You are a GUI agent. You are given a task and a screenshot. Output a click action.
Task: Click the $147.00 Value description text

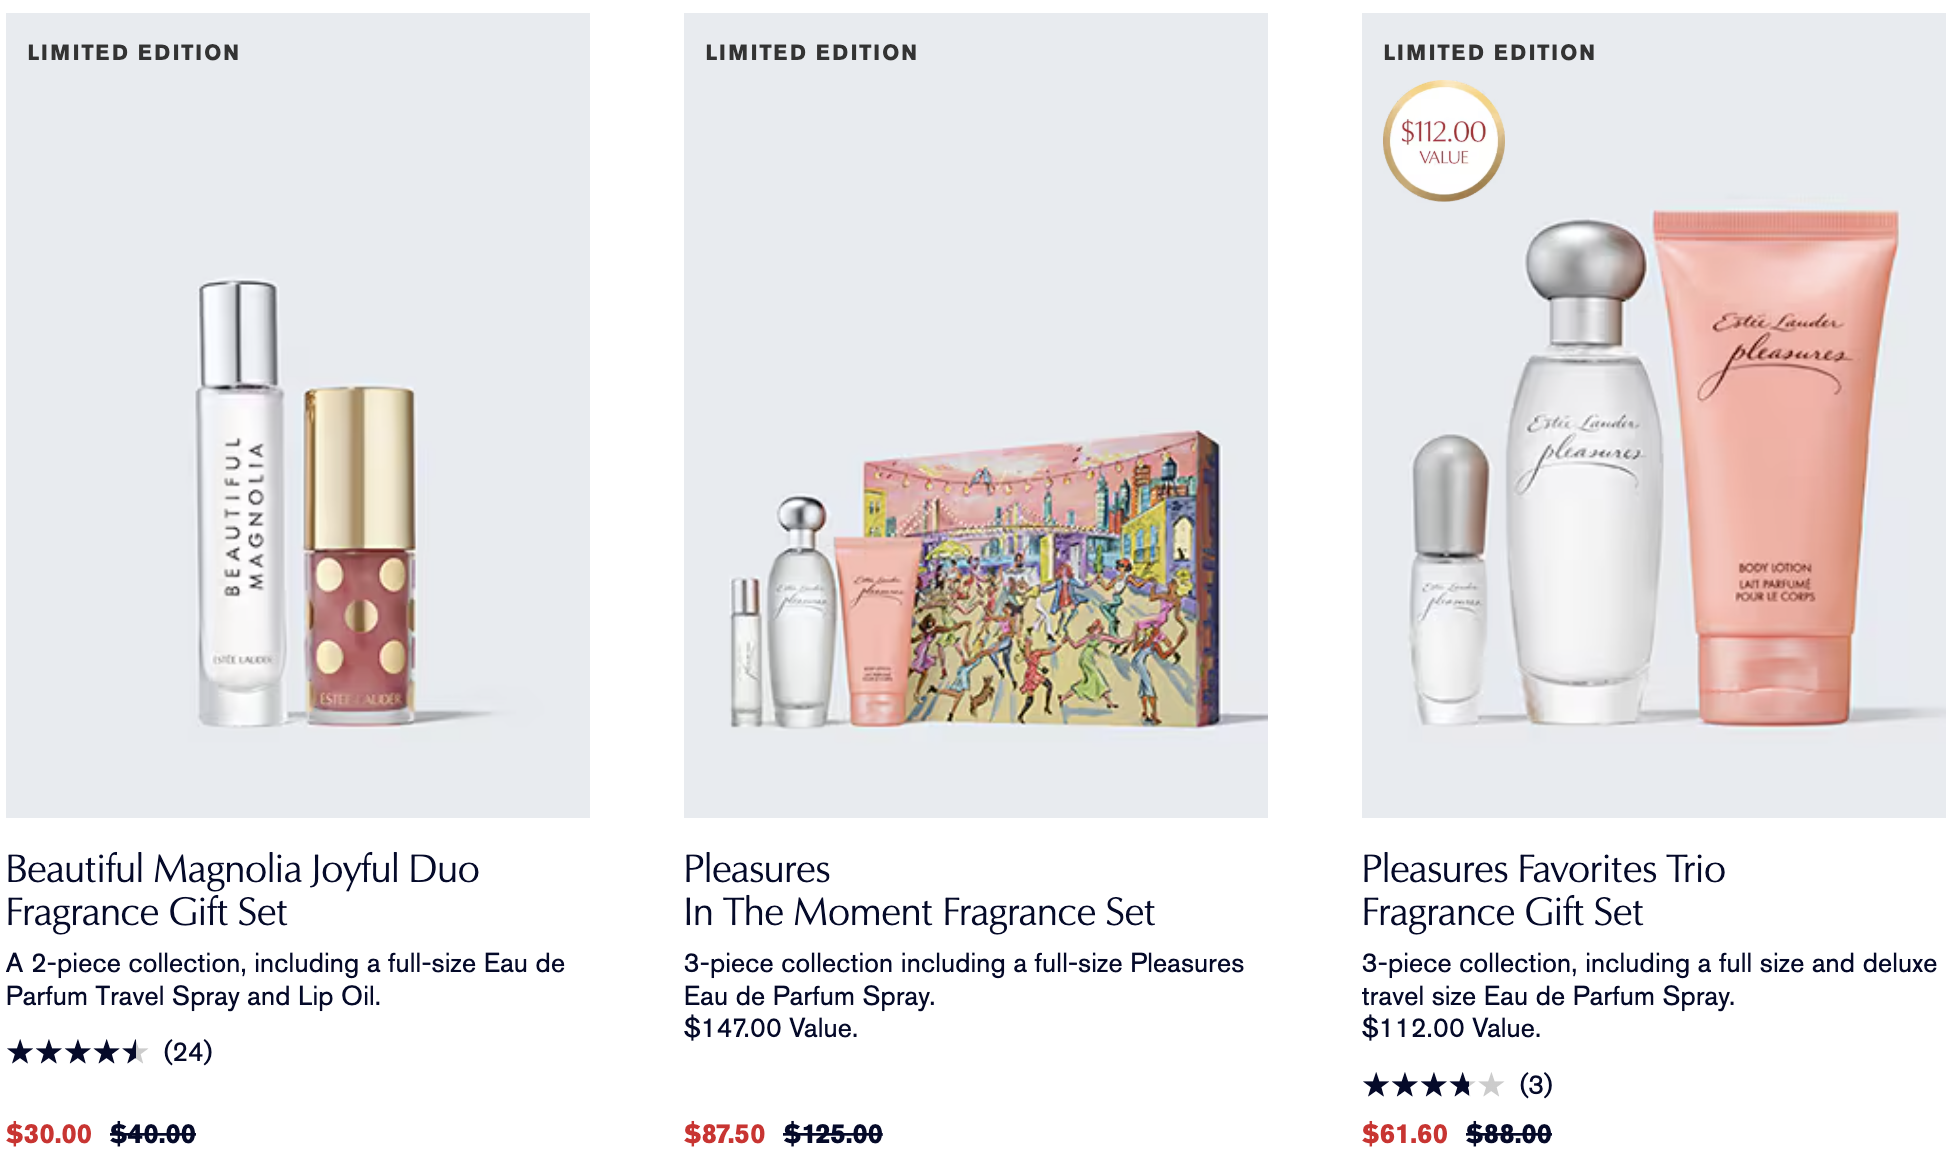(x=770, y=1028)
